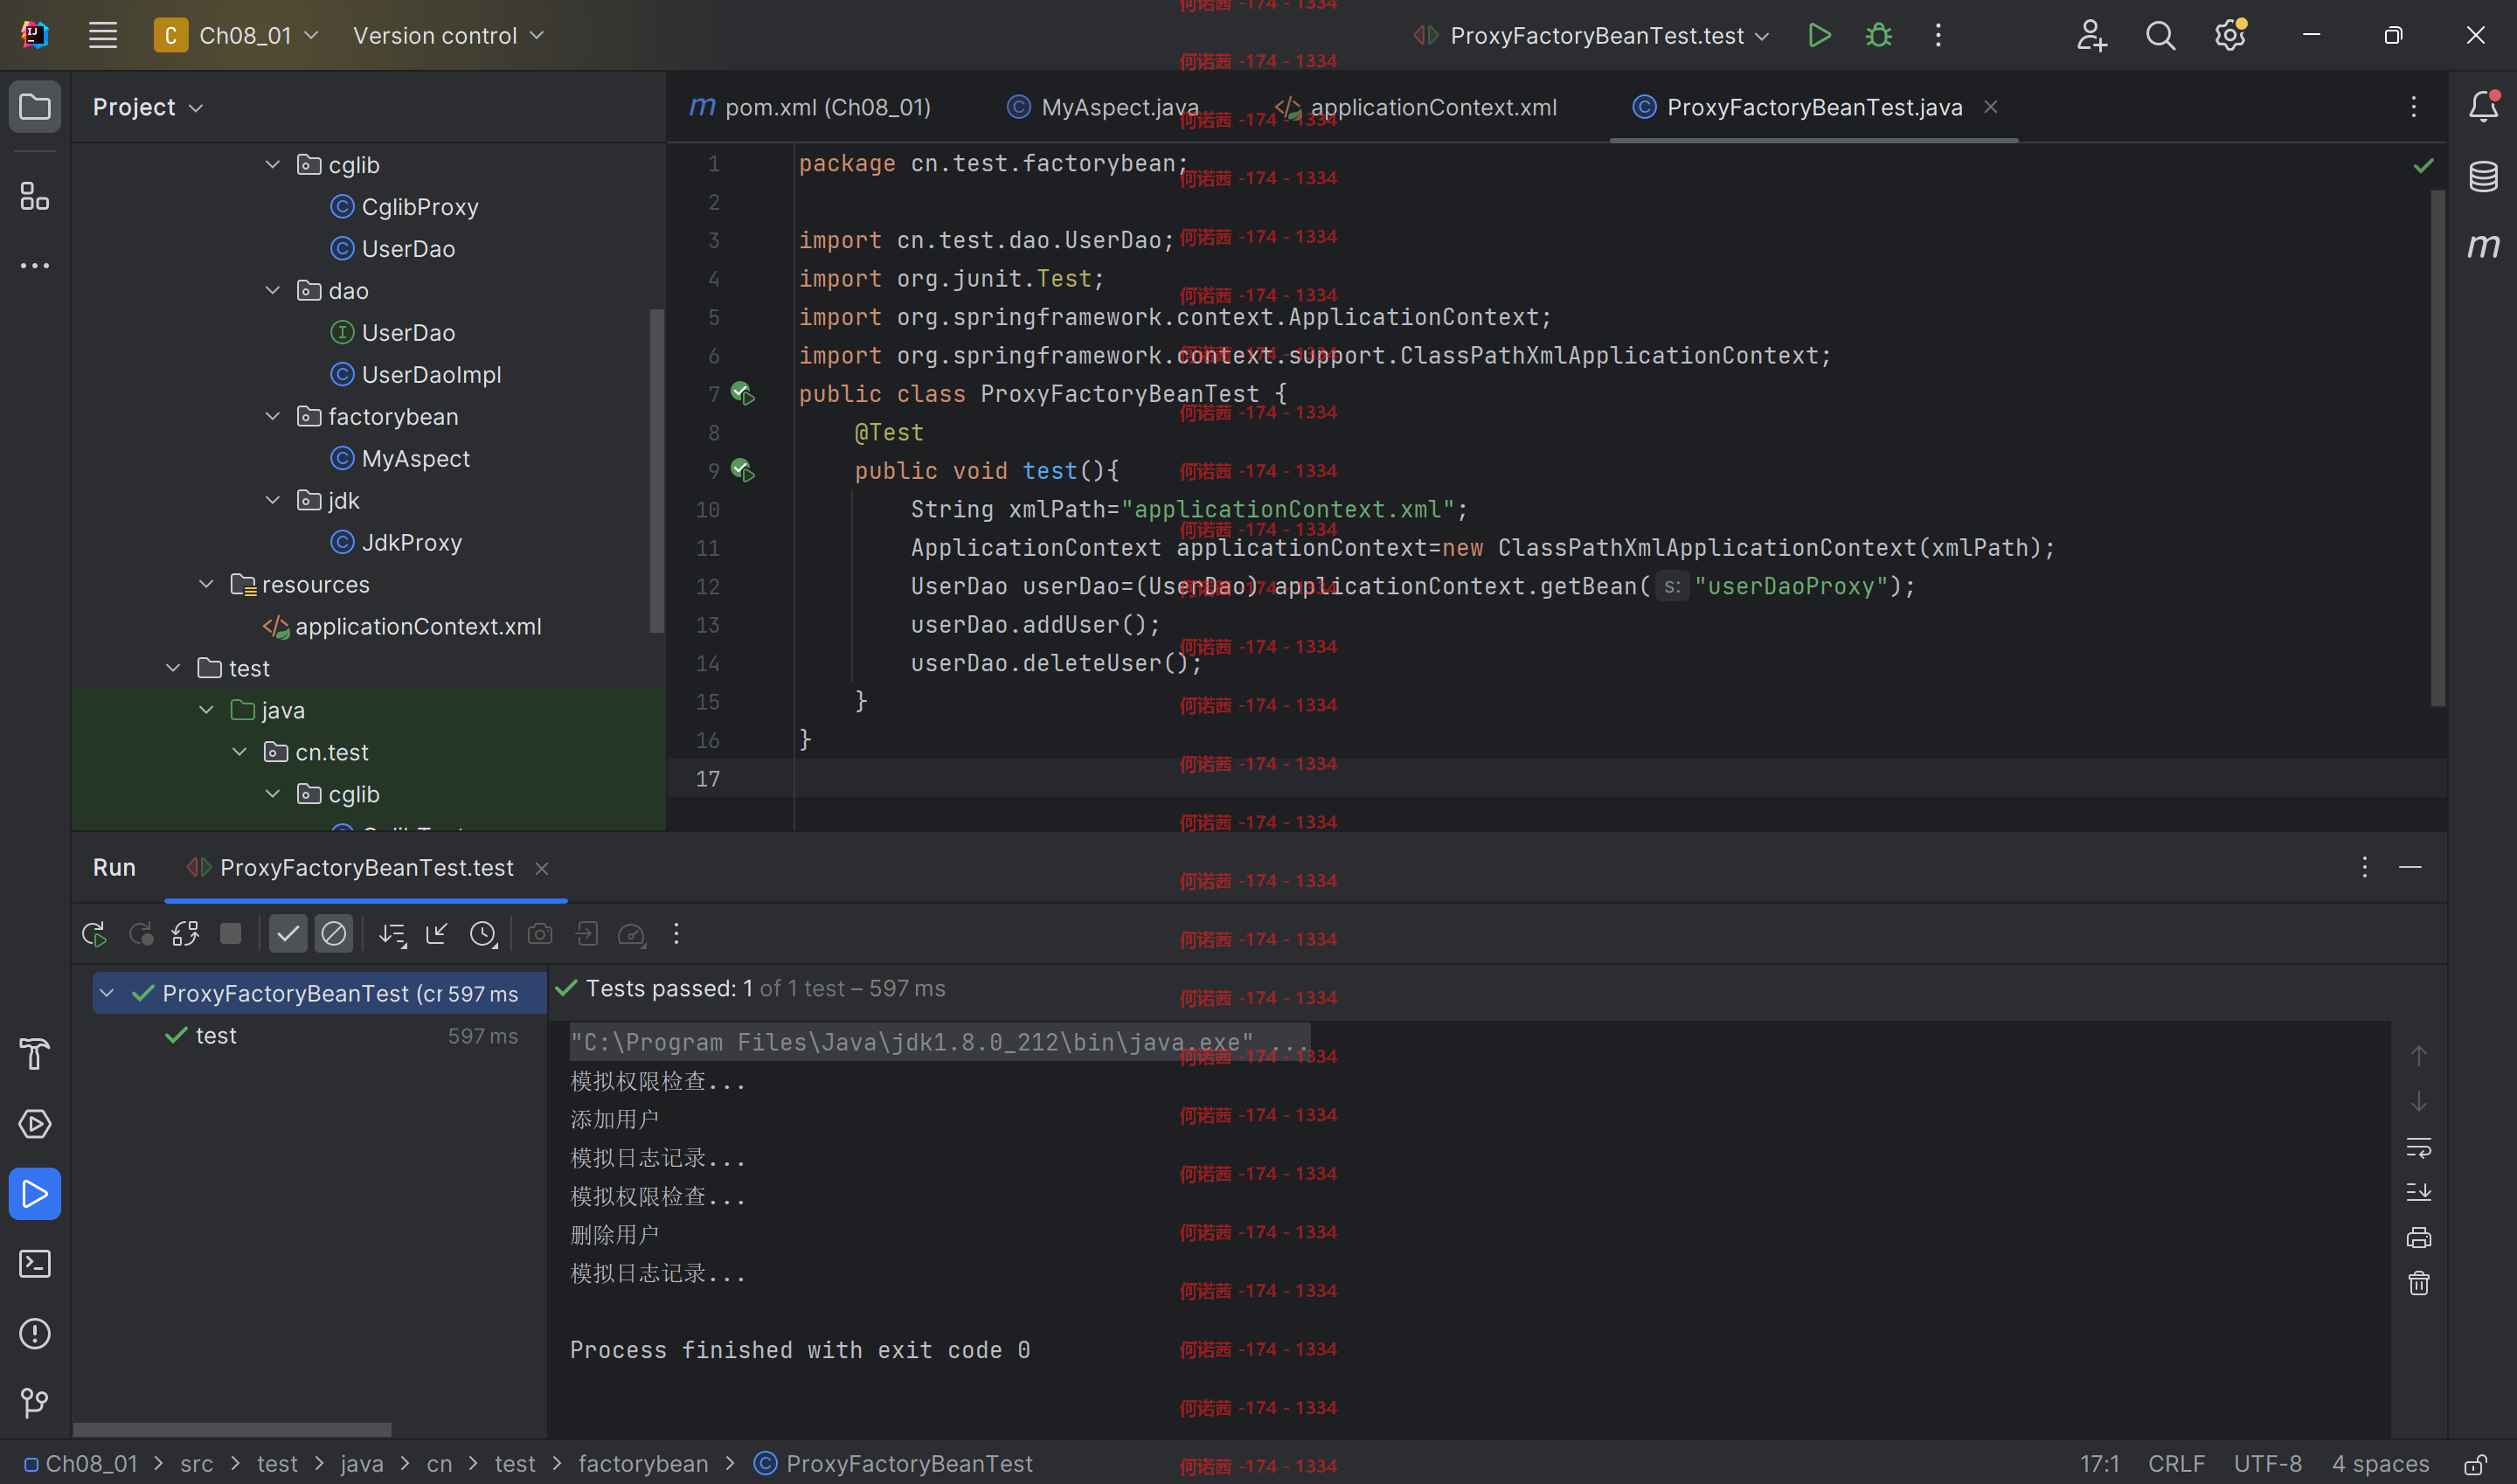
Task: Open Problems tool window
Action: (x=35, y=1334)
